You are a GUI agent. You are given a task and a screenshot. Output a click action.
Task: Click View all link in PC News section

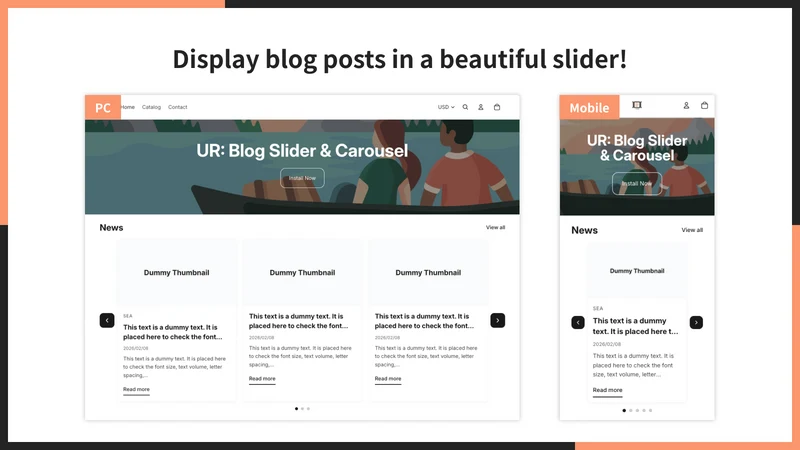pos(495,228)
